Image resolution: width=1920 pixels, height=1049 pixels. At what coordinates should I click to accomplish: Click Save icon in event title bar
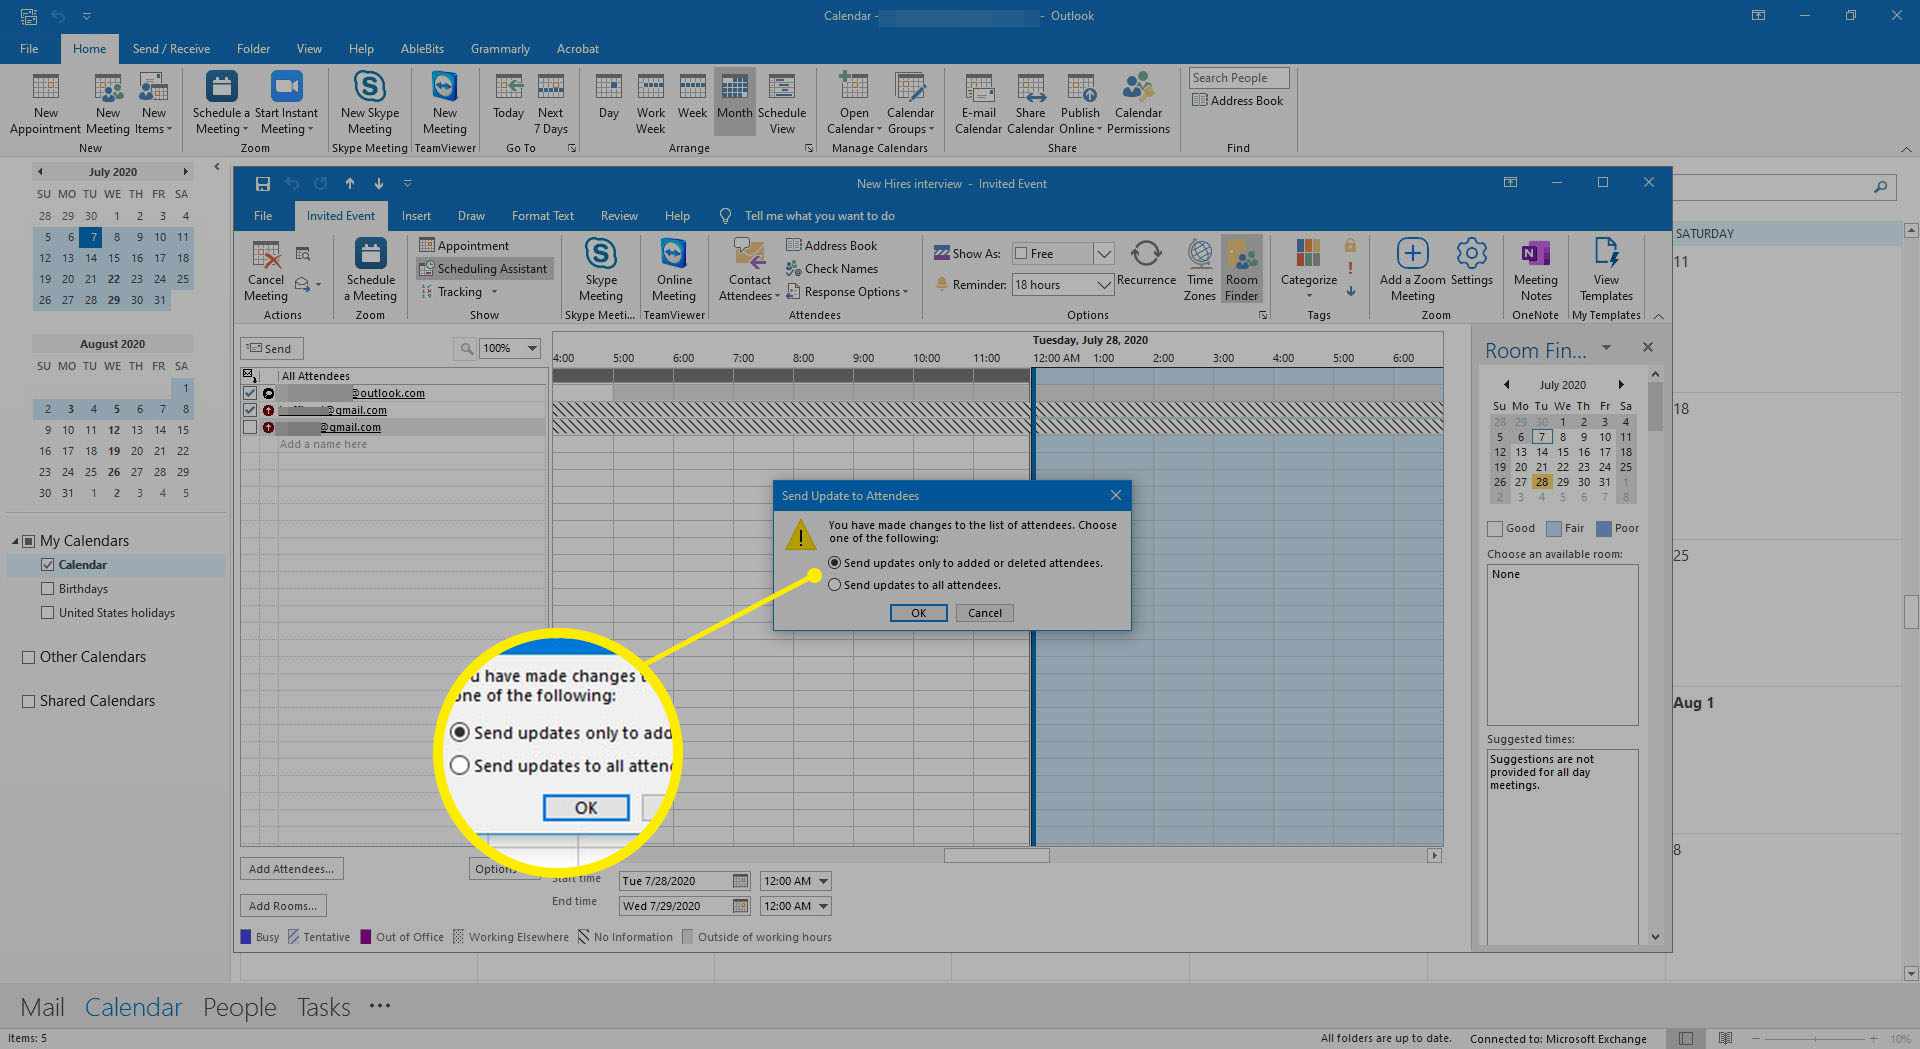click(263, 184)
